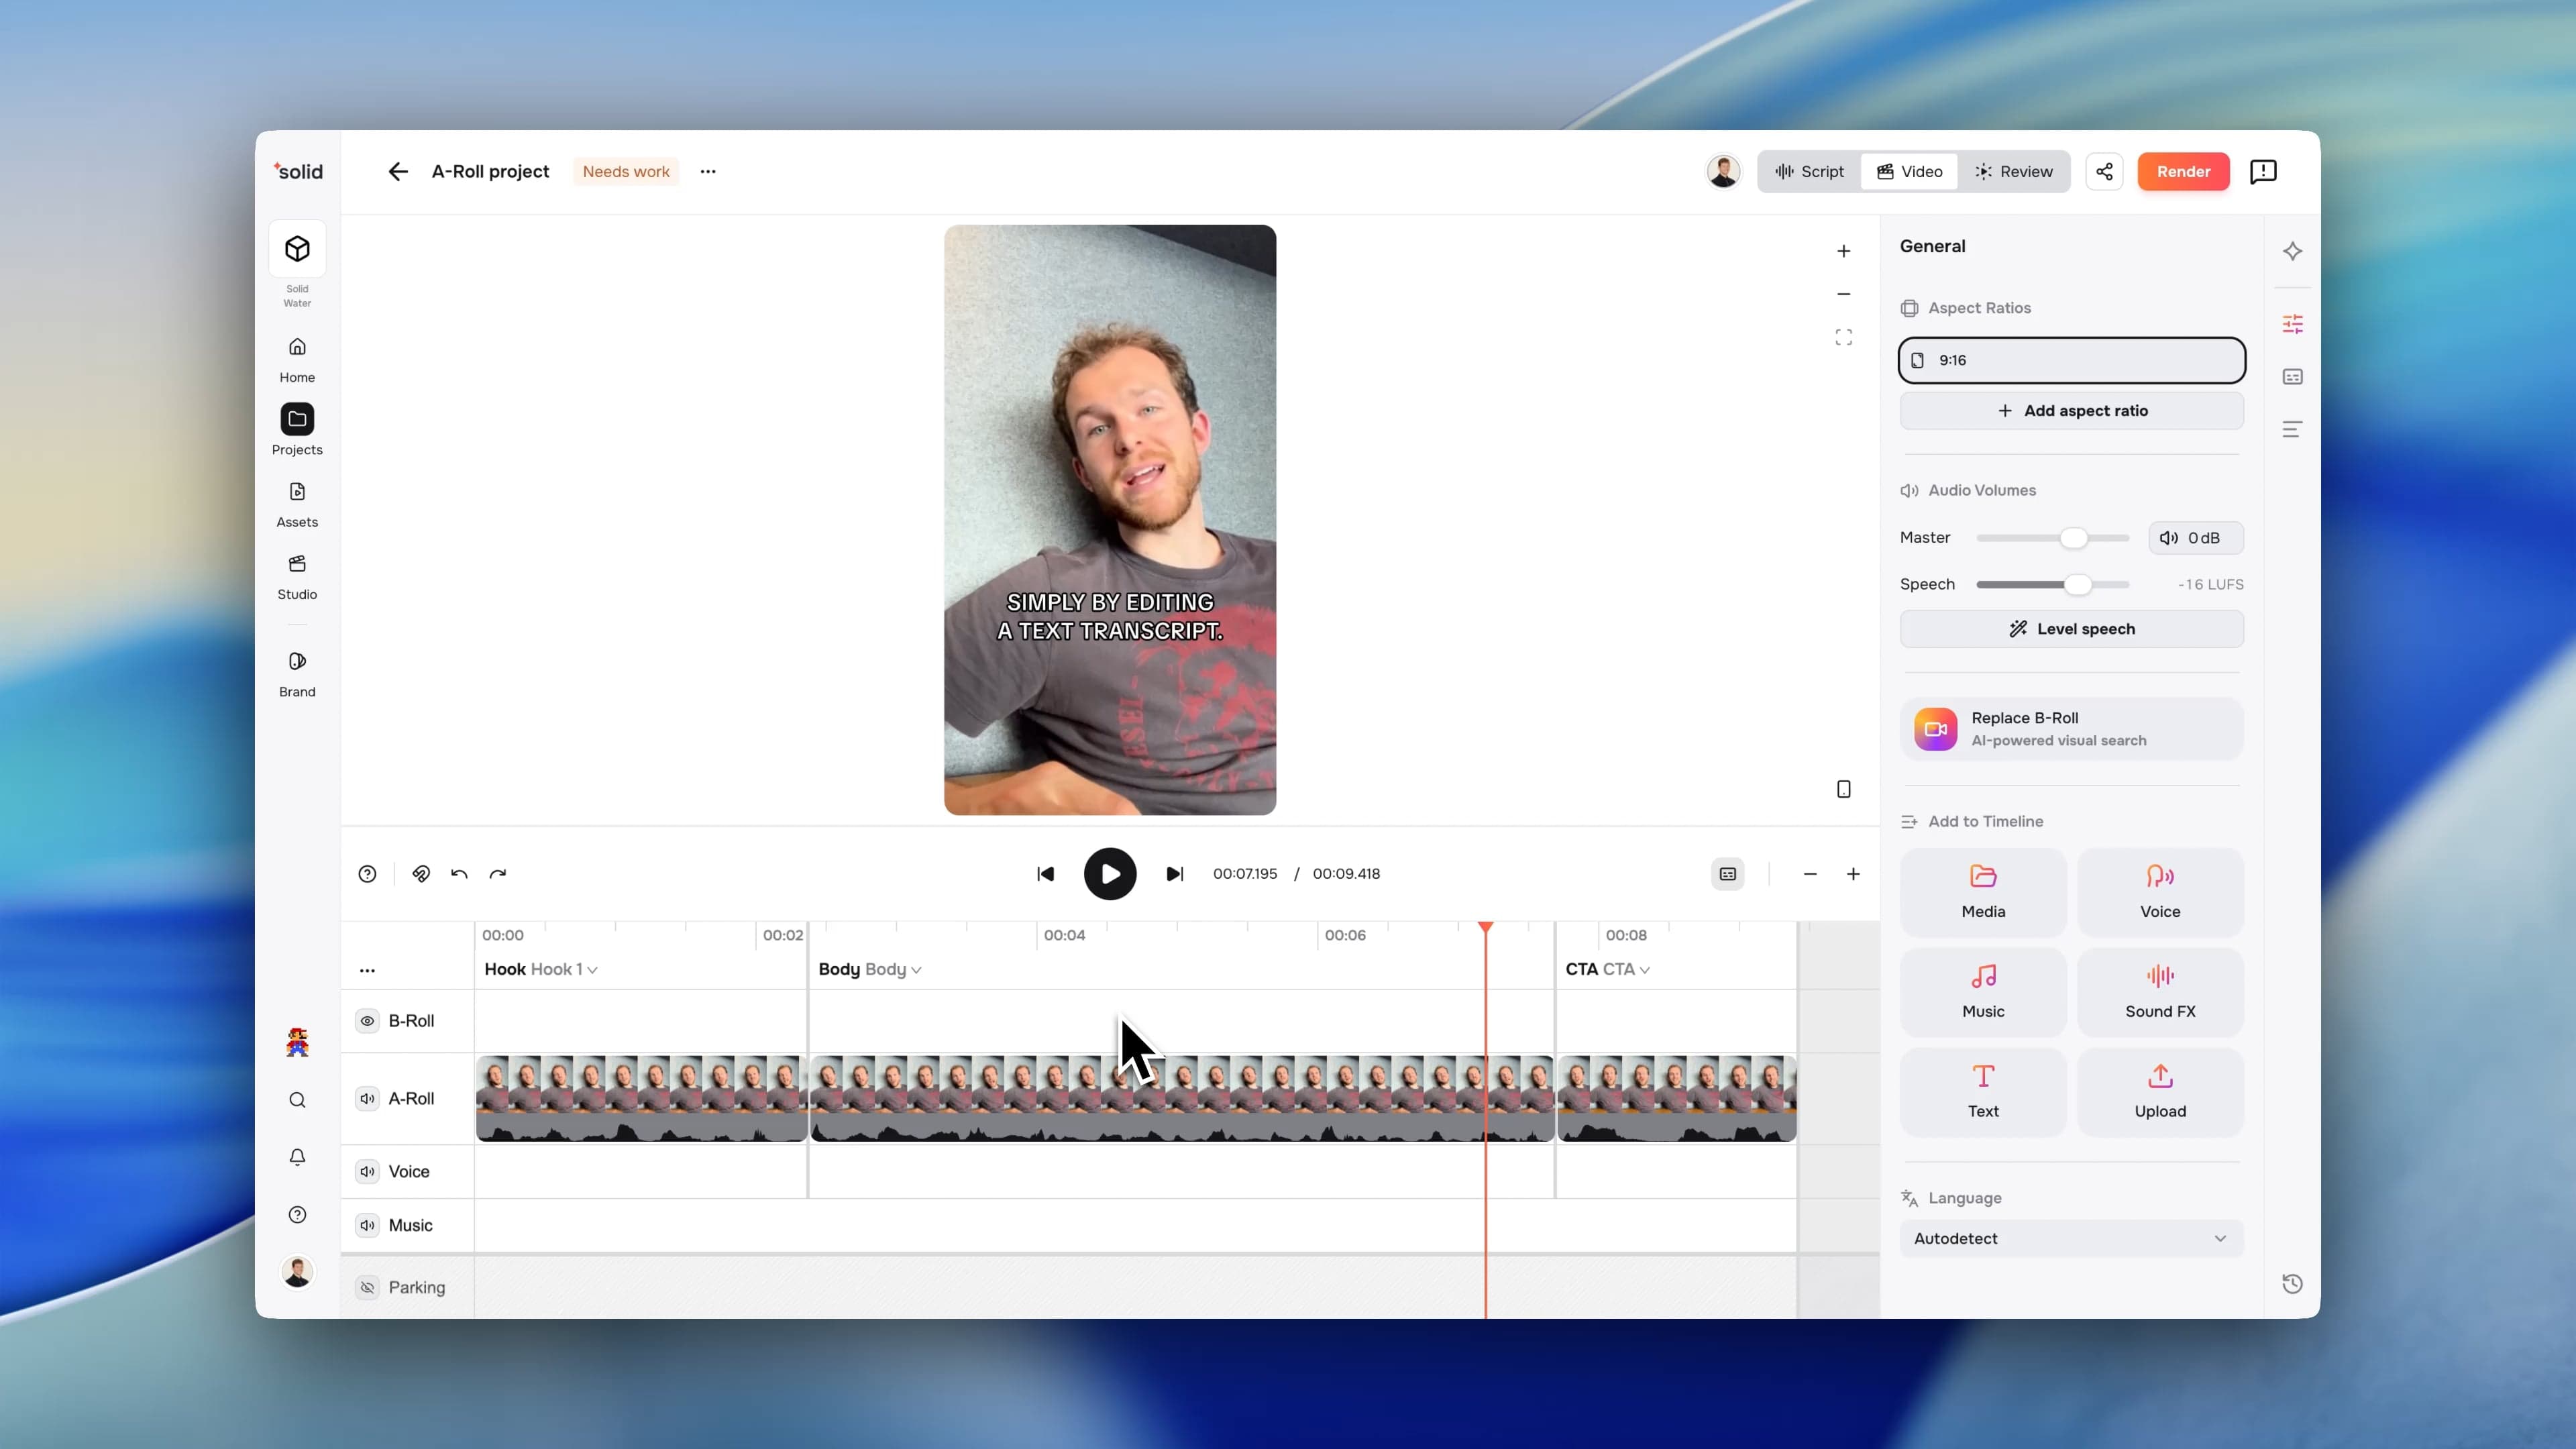Click the Speech volume slider handle
Image resolution: width=2576 pixels, height=1449 pixels.
point(2078,585)
